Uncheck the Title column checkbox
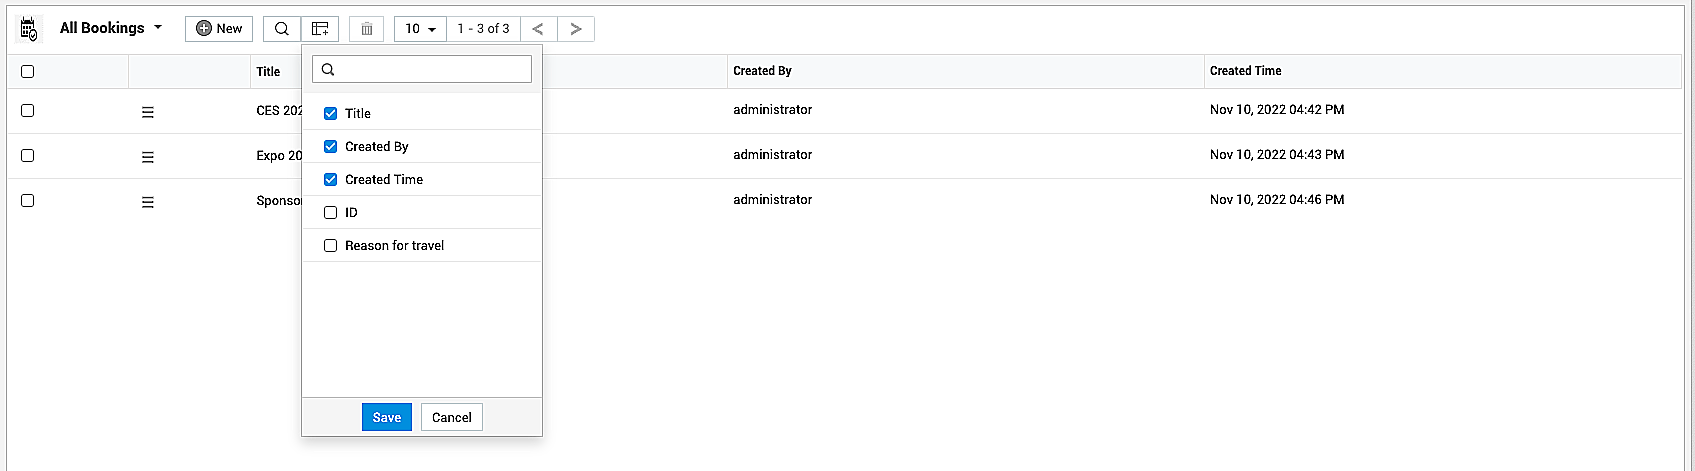The image size is (1695, 471). 331,114
